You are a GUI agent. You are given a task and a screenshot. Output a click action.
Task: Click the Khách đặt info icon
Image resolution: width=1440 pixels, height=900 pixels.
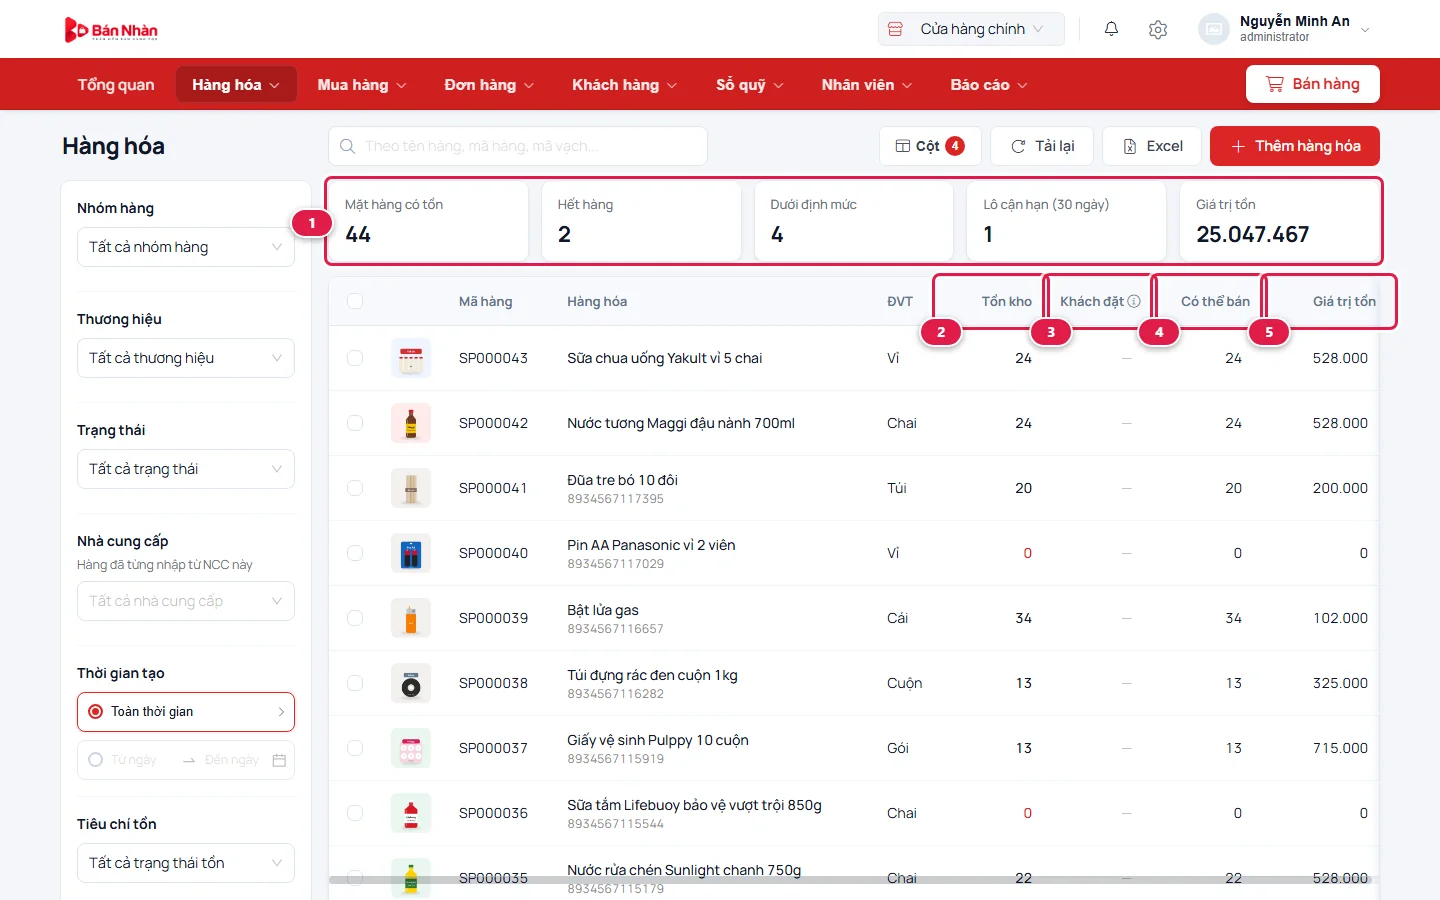tap(1134, 301)
